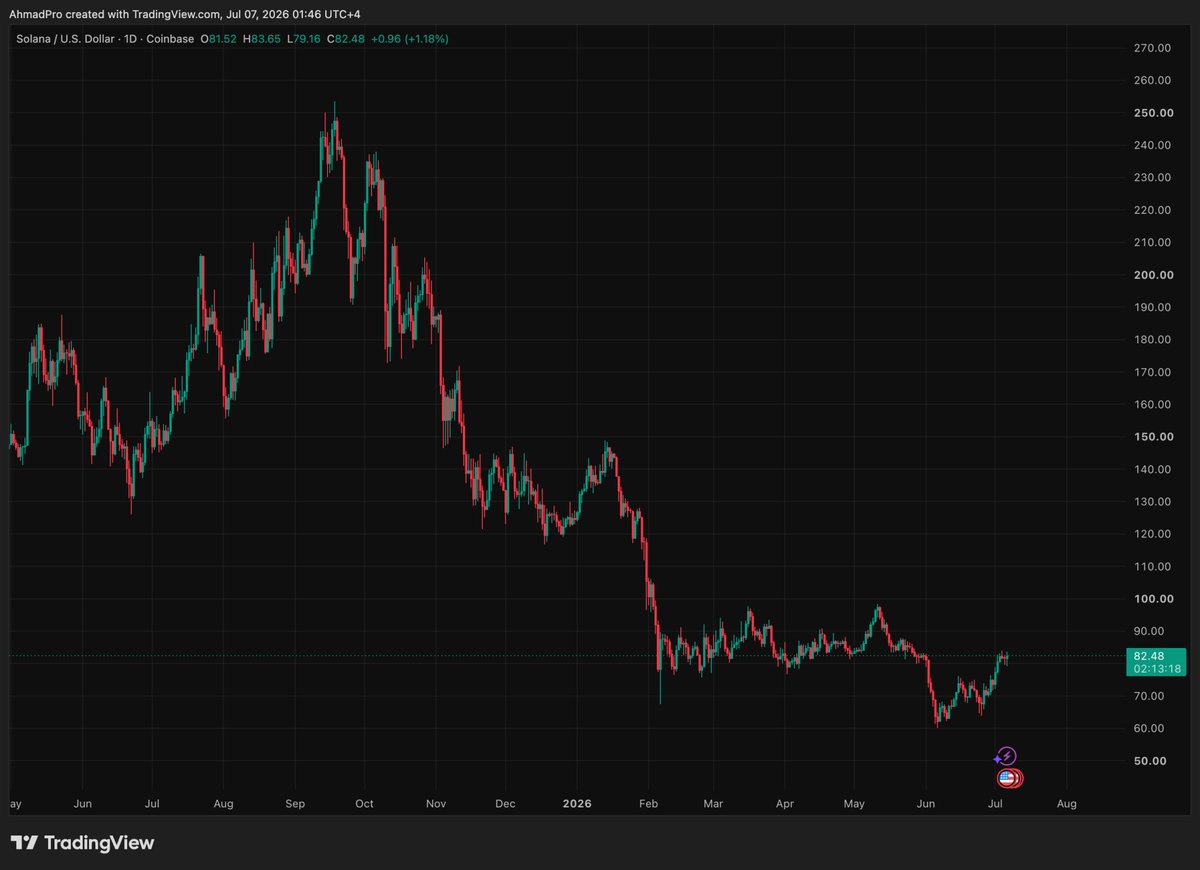Click the 100.00 price scale label
The height and width of the screenshot is (870, 1200).
click(1153, 599)
